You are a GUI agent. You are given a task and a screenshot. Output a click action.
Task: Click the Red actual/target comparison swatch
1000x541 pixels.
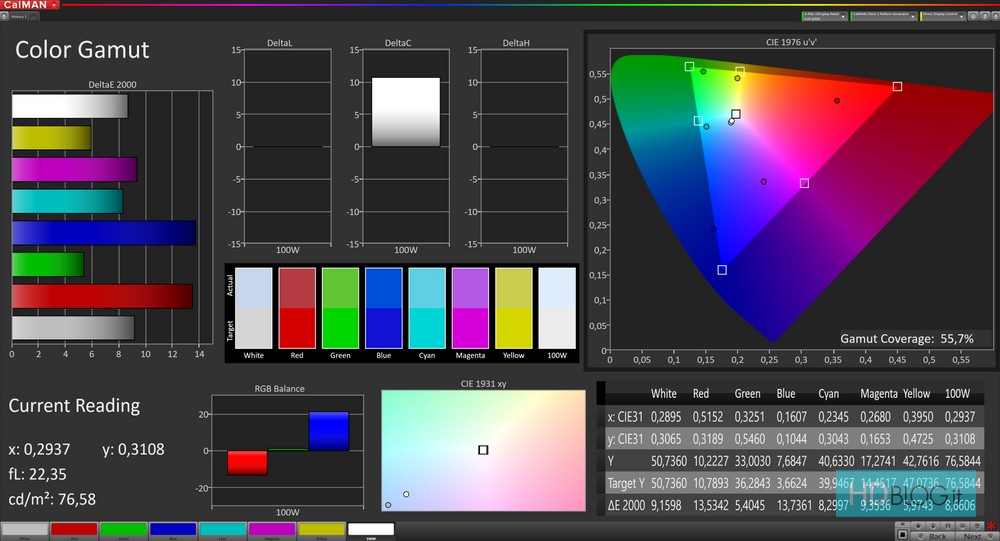coord(297,308)
